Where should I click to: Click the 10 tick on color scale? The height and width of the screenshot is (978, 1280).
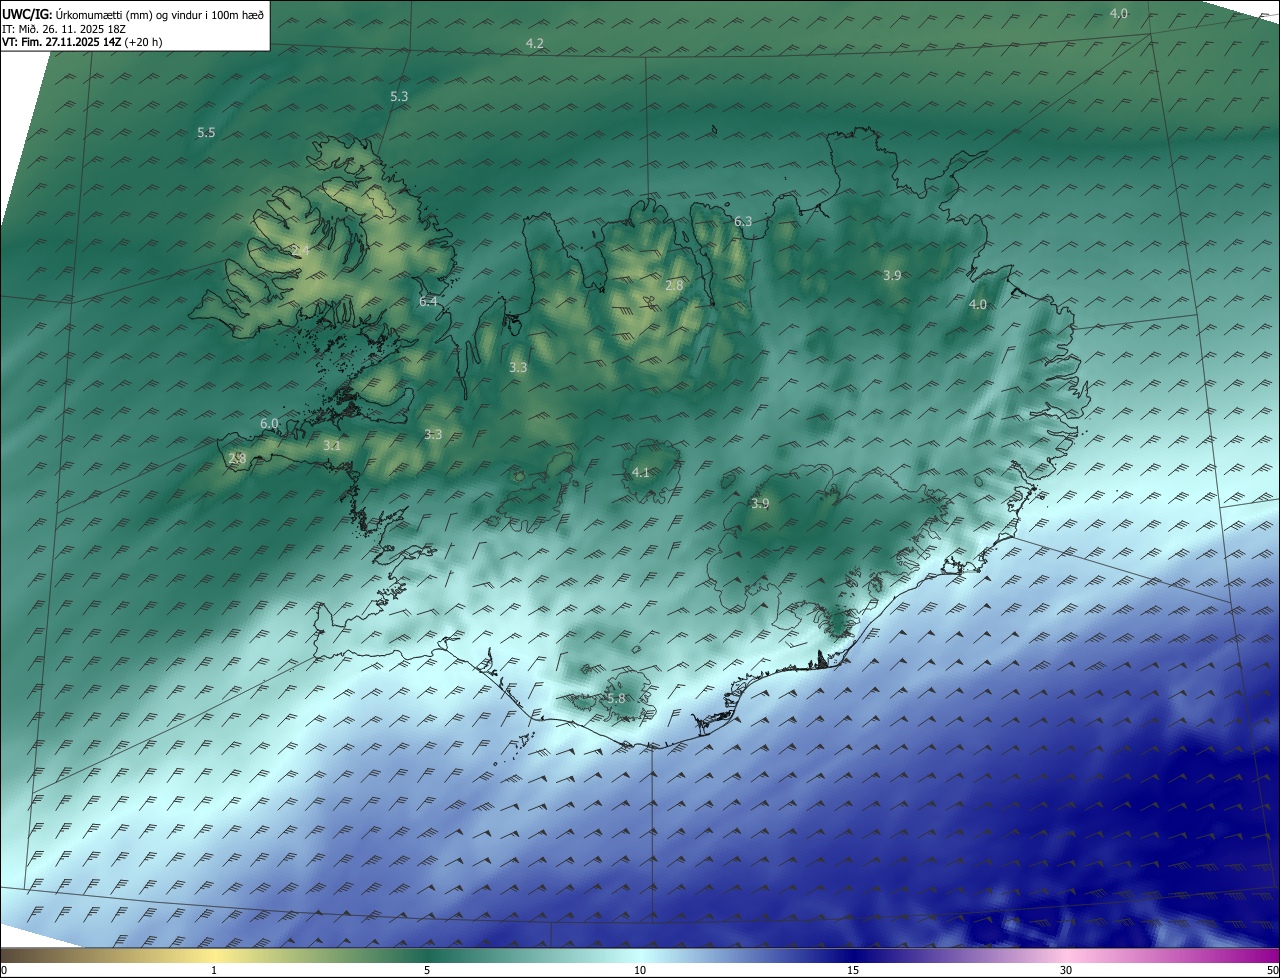pos(640,970)
